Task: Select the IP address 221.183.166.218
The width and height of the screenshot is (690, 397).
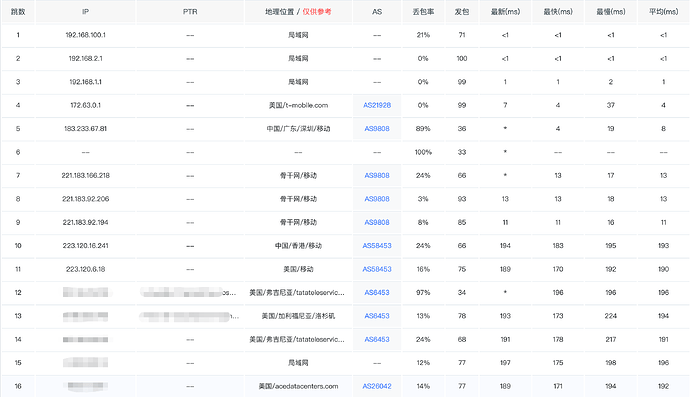Action: click(85, 175)
